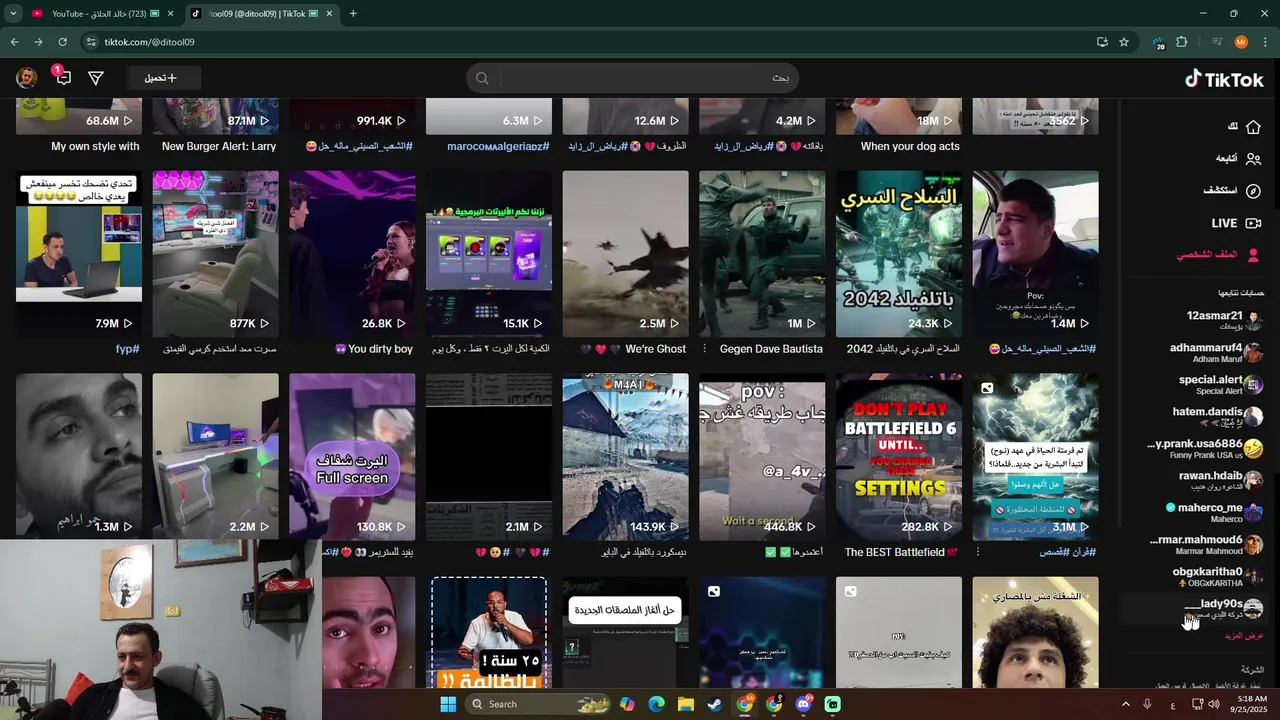This screenshot has width=1280, height=720.
Task: Open the browser extensions puzzle icon
Action: pos(1182,42)
